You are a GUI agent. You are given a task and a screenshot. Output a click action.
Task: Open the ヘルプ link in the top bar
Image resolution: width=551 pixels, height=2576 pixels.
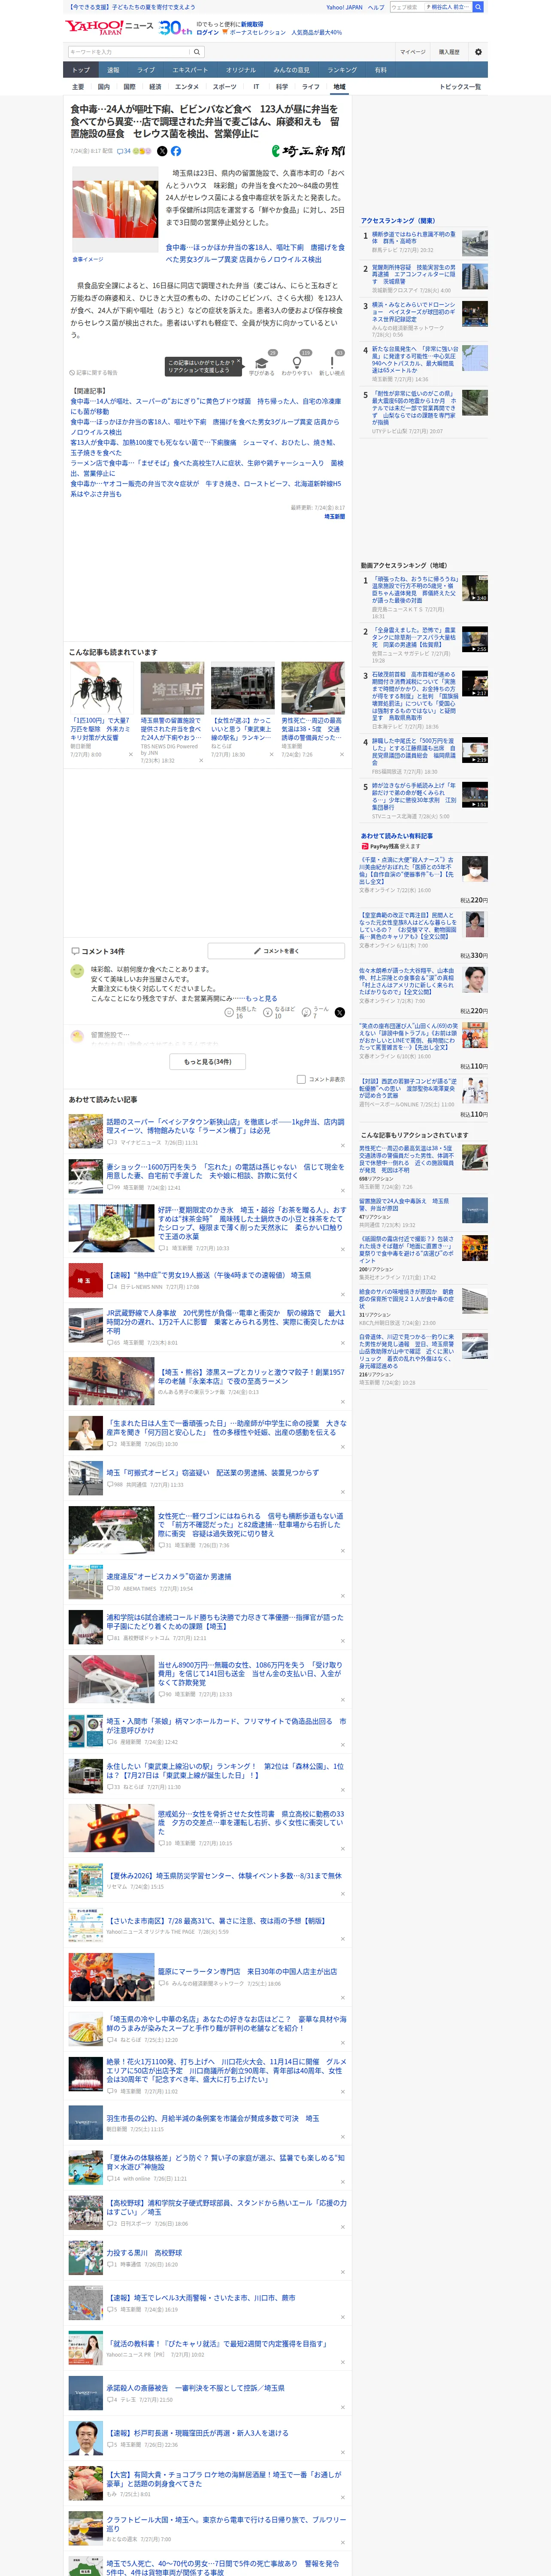point(376,7)
